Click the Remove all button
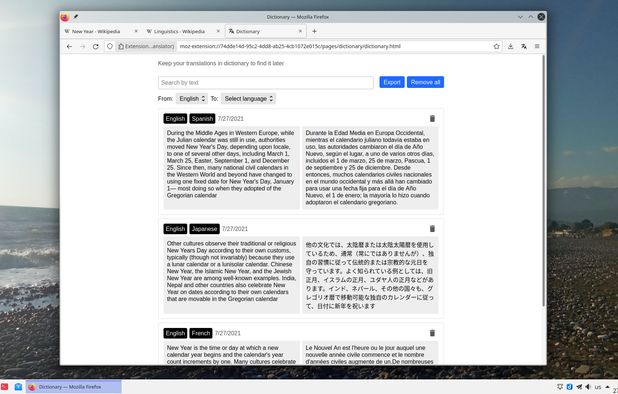Image resolution: width=618 pixels, height=394 pixels. coord(425,82)
